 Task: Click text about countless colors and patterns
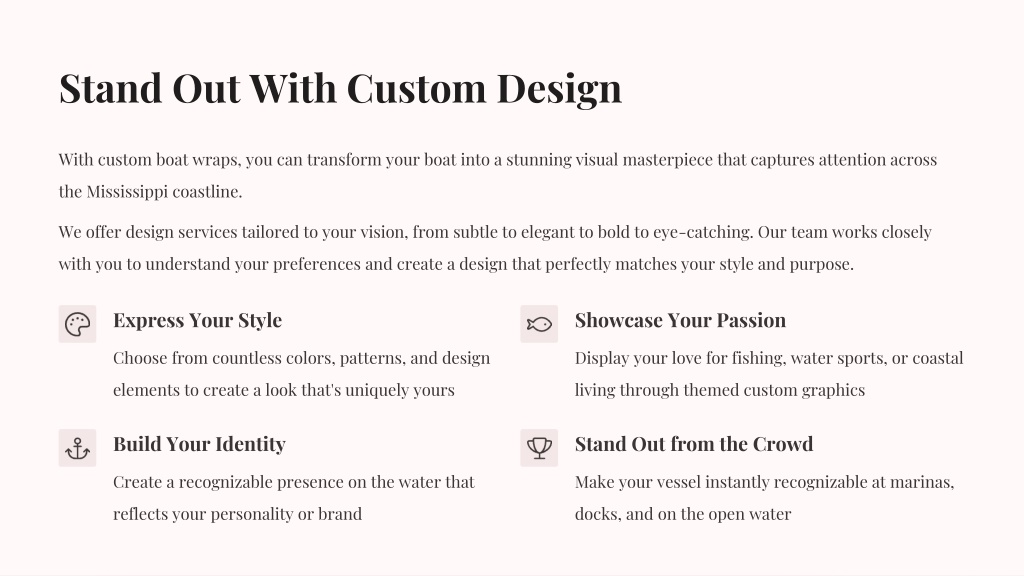301,374
